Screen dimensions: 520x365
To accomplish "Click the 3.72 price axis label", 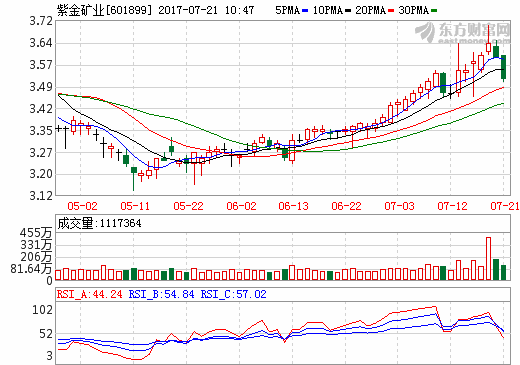I will coord(41,21).
